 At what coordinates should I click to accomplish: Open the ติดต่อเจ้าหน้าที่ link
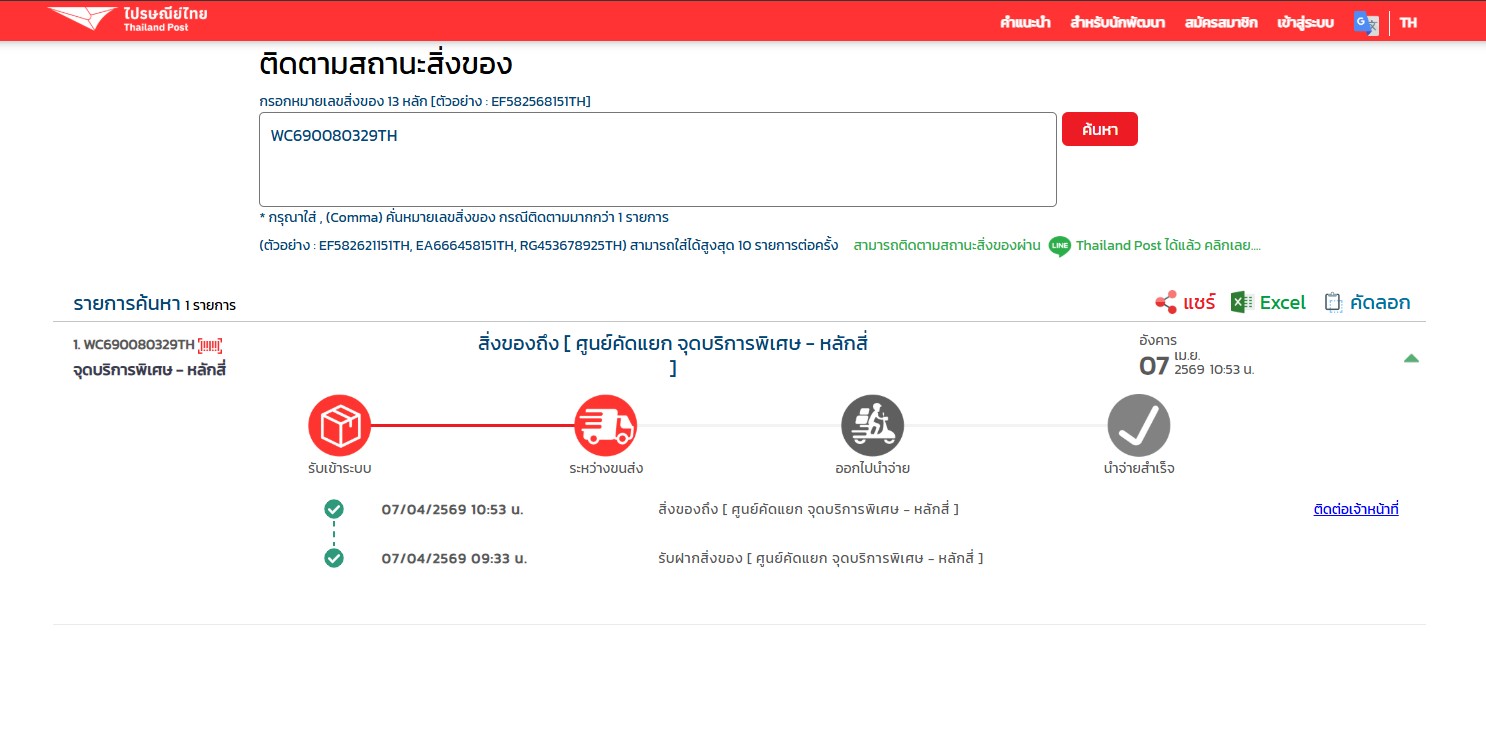pos(1356,510)
